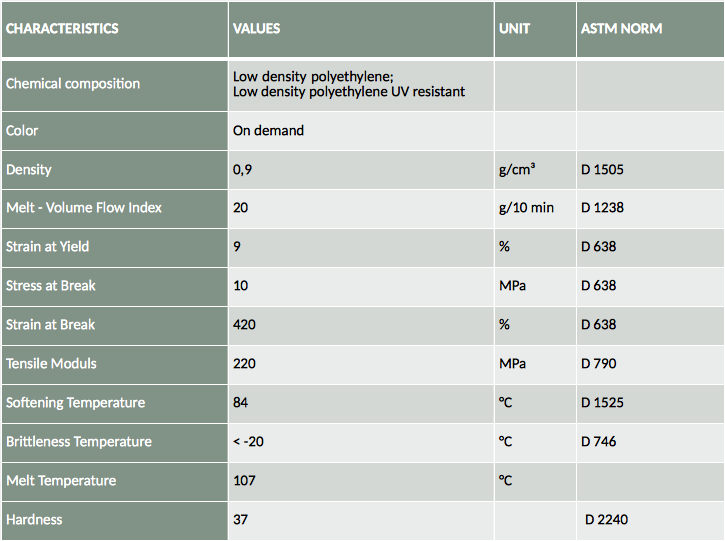
Task: Select the Chemical composition row label
Action: tap(73, 84)
